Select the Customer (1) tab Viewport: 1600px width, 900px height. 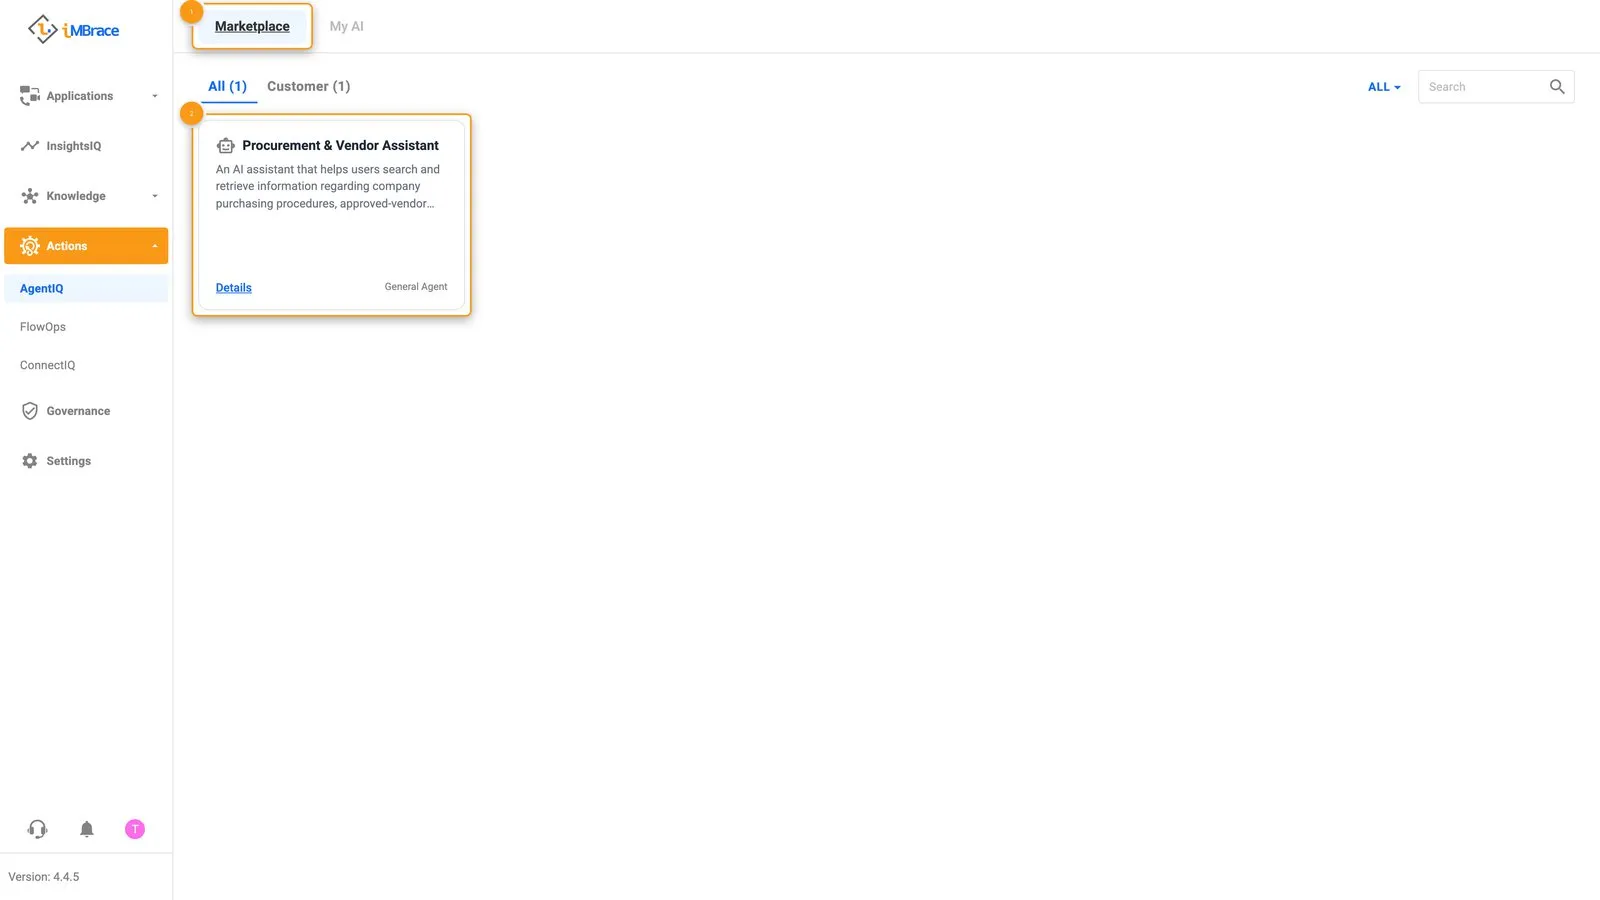[309, 86]
